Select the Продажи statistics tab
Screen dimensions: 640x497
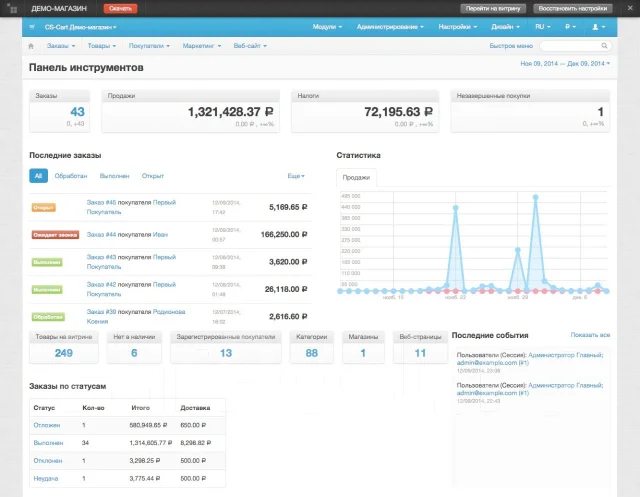click(x=356, y=178)
